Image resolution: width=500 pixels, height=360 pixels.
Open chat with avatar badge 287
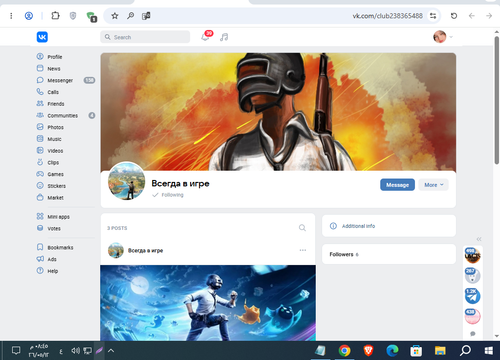pos(473,275)
